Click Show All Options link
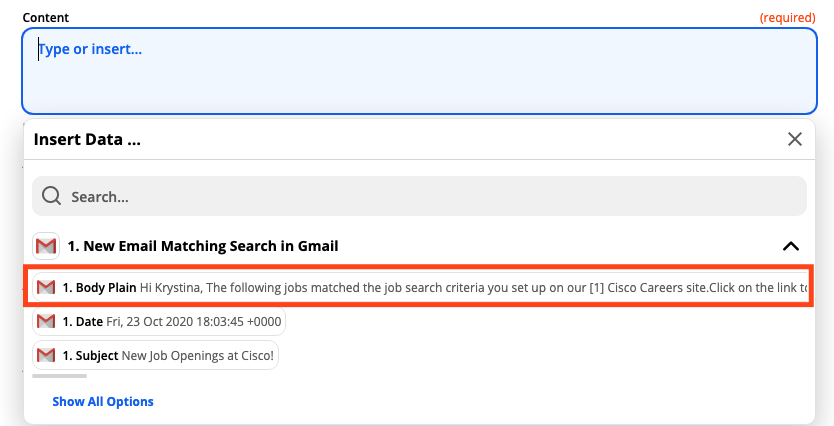 pyautogui.click(x=103, y=402)
